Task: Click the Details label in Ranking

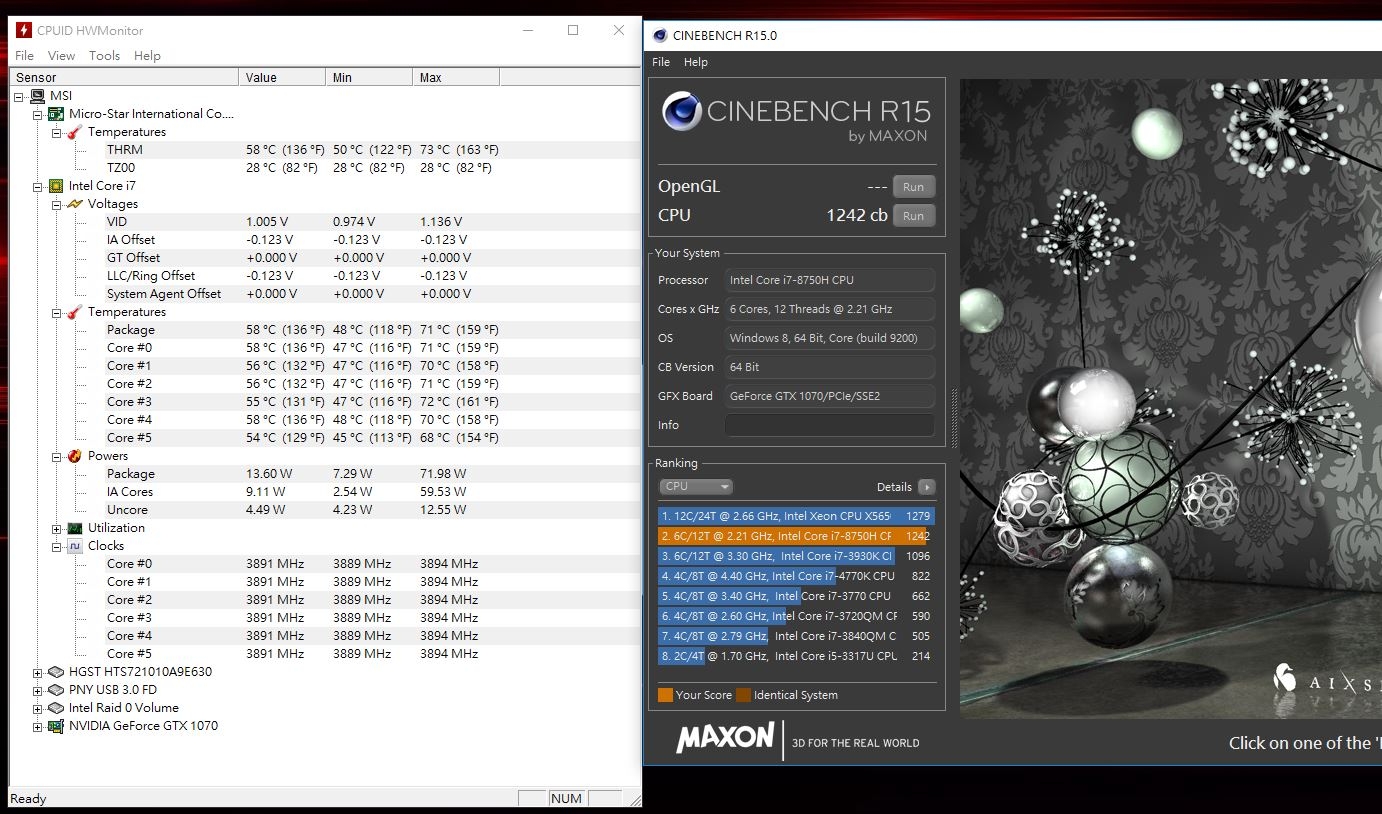Action: pyautogui.click(x=894, y=487)
